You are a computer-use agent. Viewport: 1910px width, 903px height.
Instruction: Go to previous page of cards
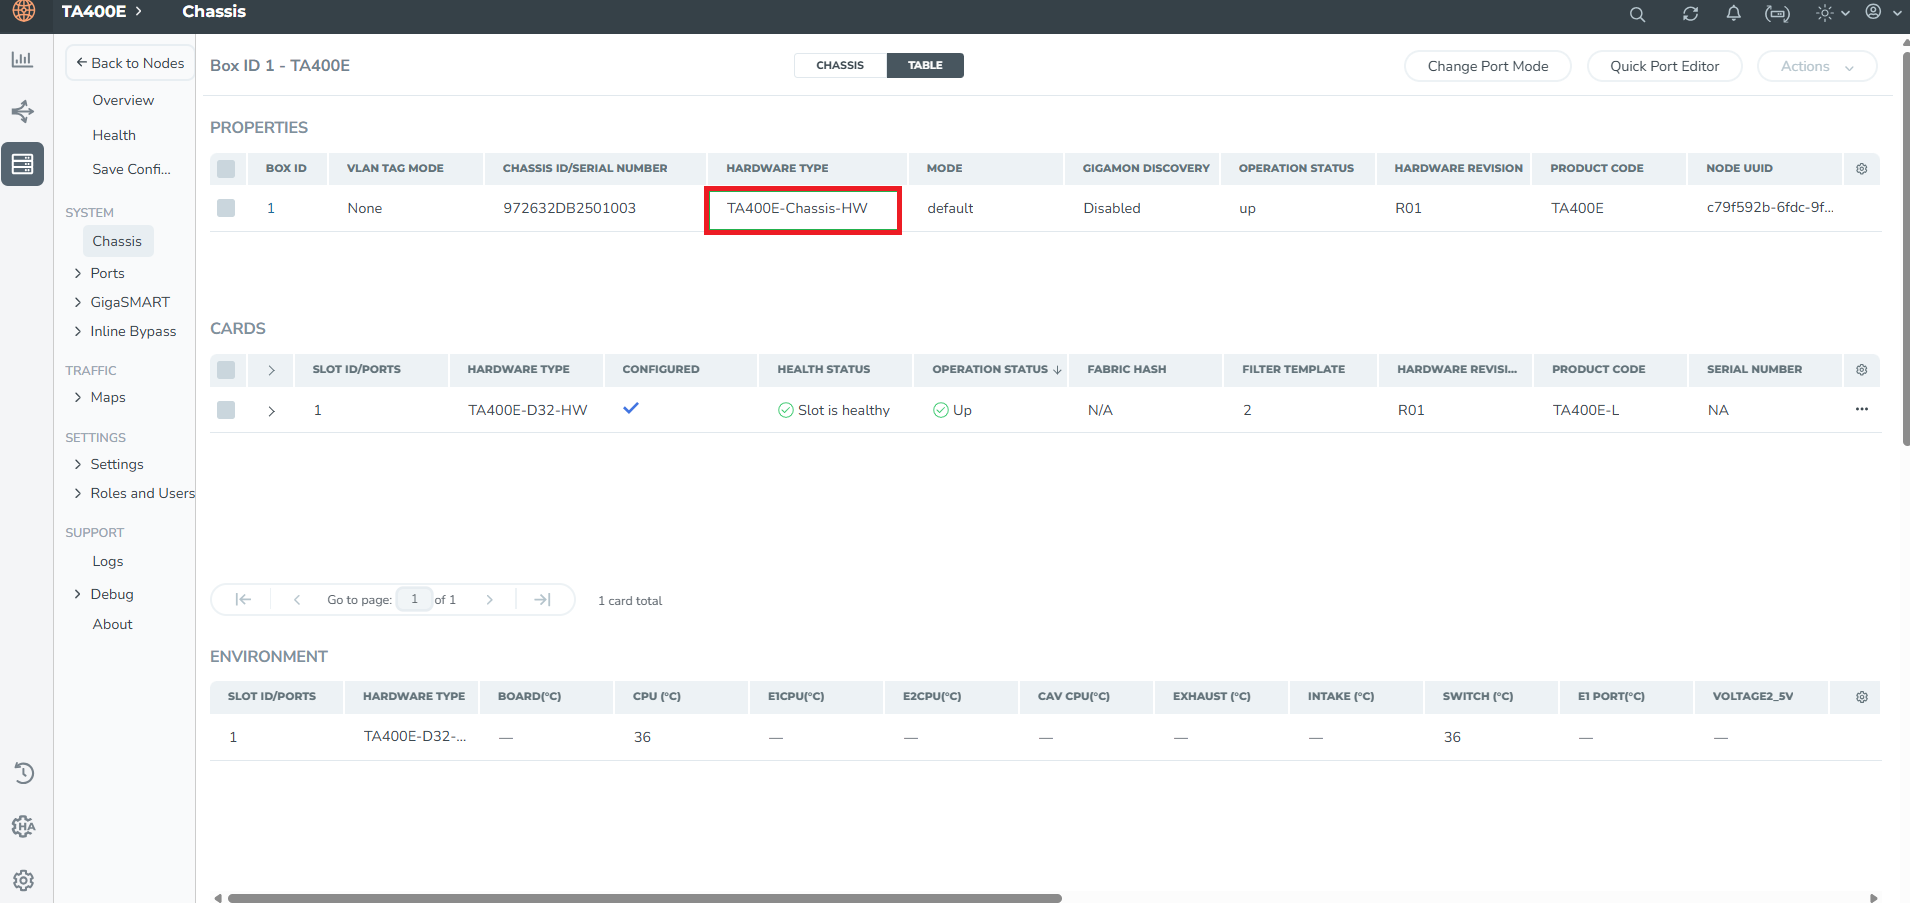coord(297,599)
